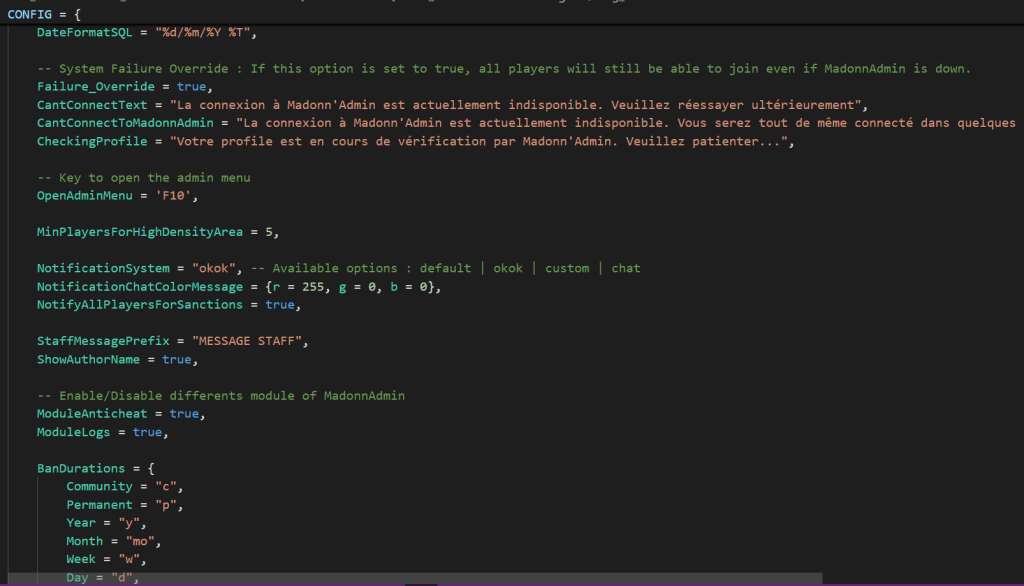Click the Failure_Override true value
This screenshot has height=586, width=1024.
pos(176,87)
